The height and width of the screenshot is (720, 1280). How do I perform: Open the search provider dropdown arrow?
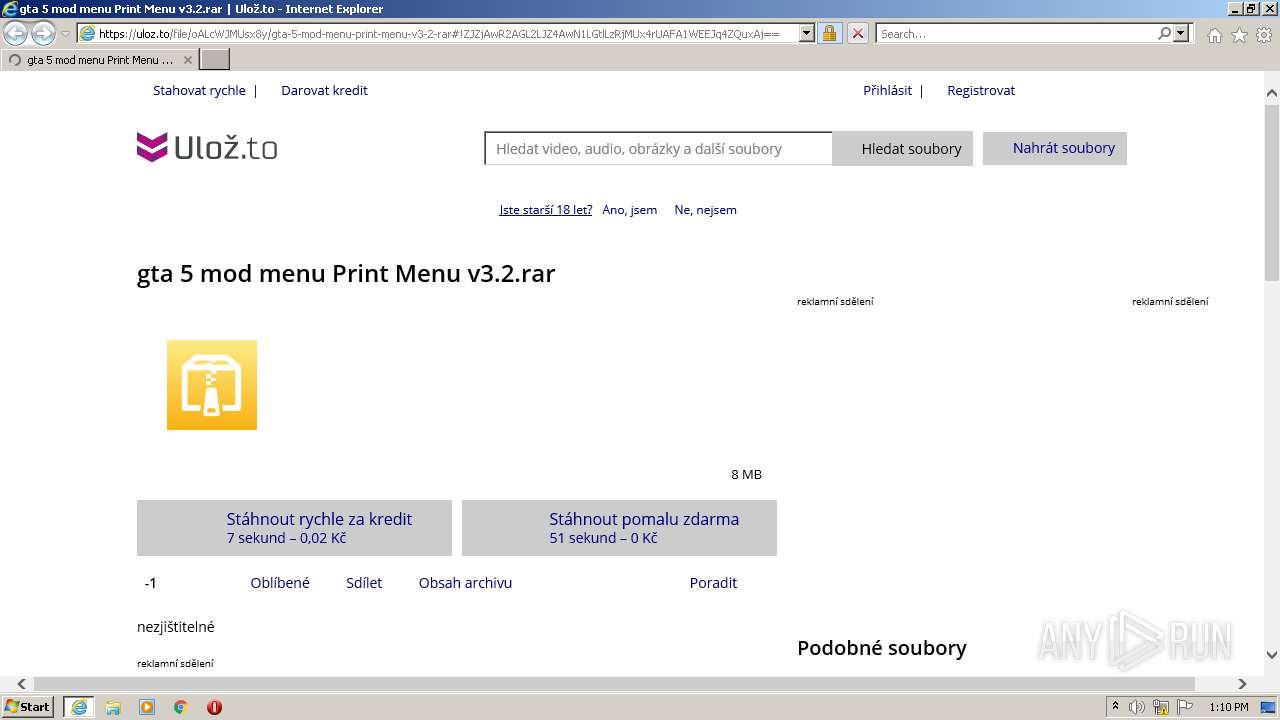coord(1181,33)
